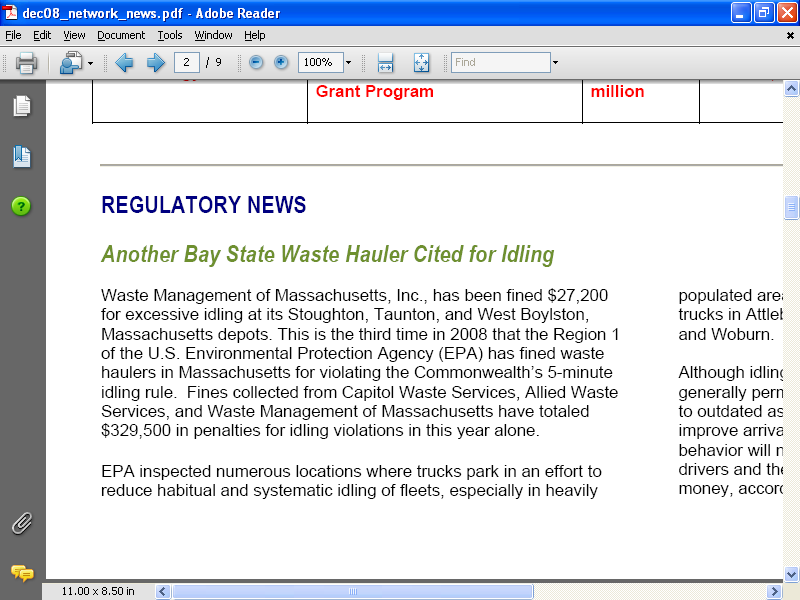This screenshot has height=600, width=800.
Task: Open the zoom level dropdown arrow
Action: coord(348,63)
